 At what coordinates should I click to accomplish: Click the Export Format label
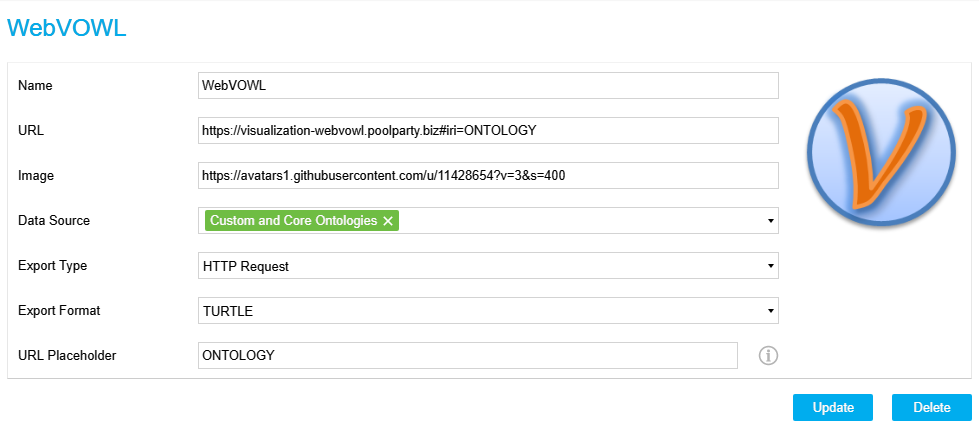click(59, 311)
